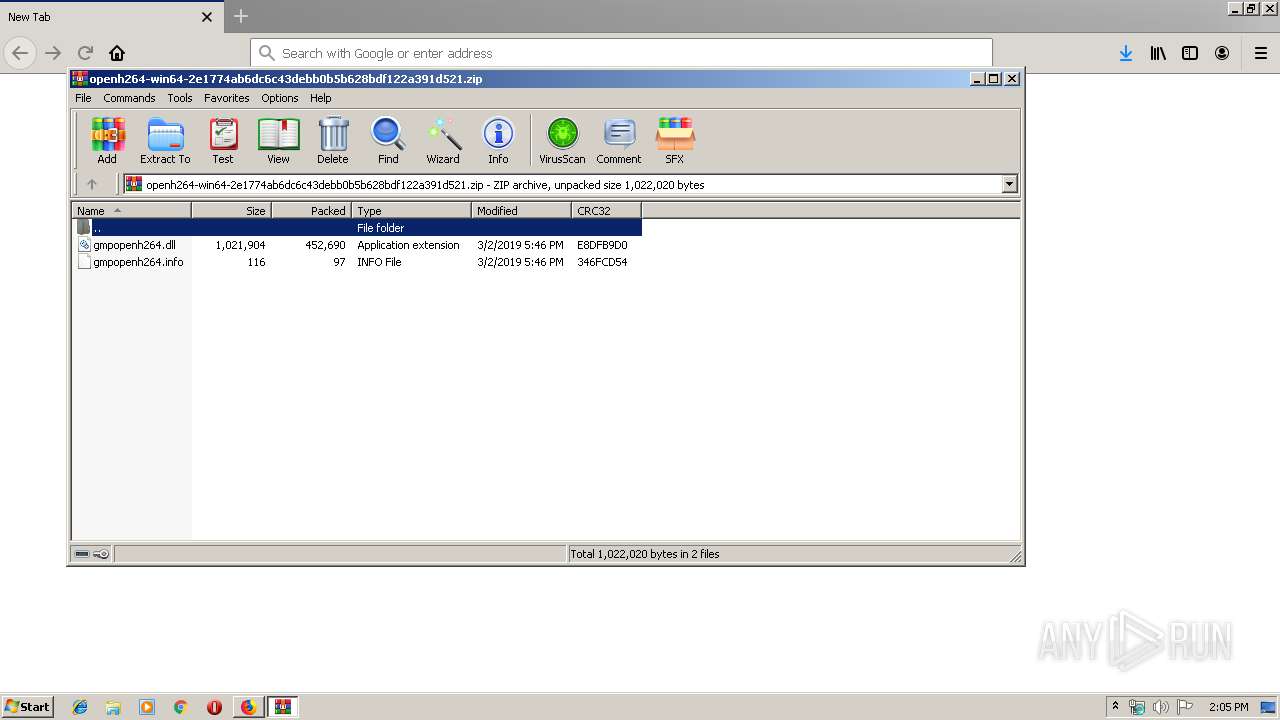Show hidden tray icons arrow
Screen dimensions: 1280x720
[x=1115, y=706]
